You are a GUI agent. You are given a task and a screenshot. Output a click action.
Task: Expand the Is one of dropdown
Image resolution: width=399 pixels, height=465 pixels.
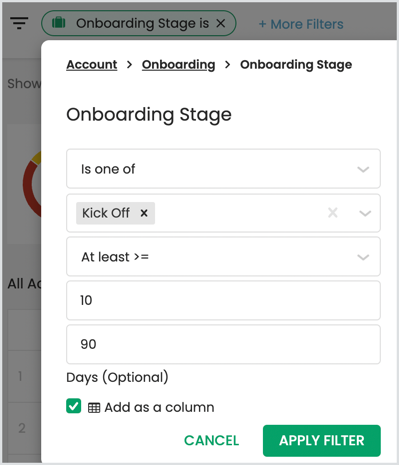tap(223, 169)
